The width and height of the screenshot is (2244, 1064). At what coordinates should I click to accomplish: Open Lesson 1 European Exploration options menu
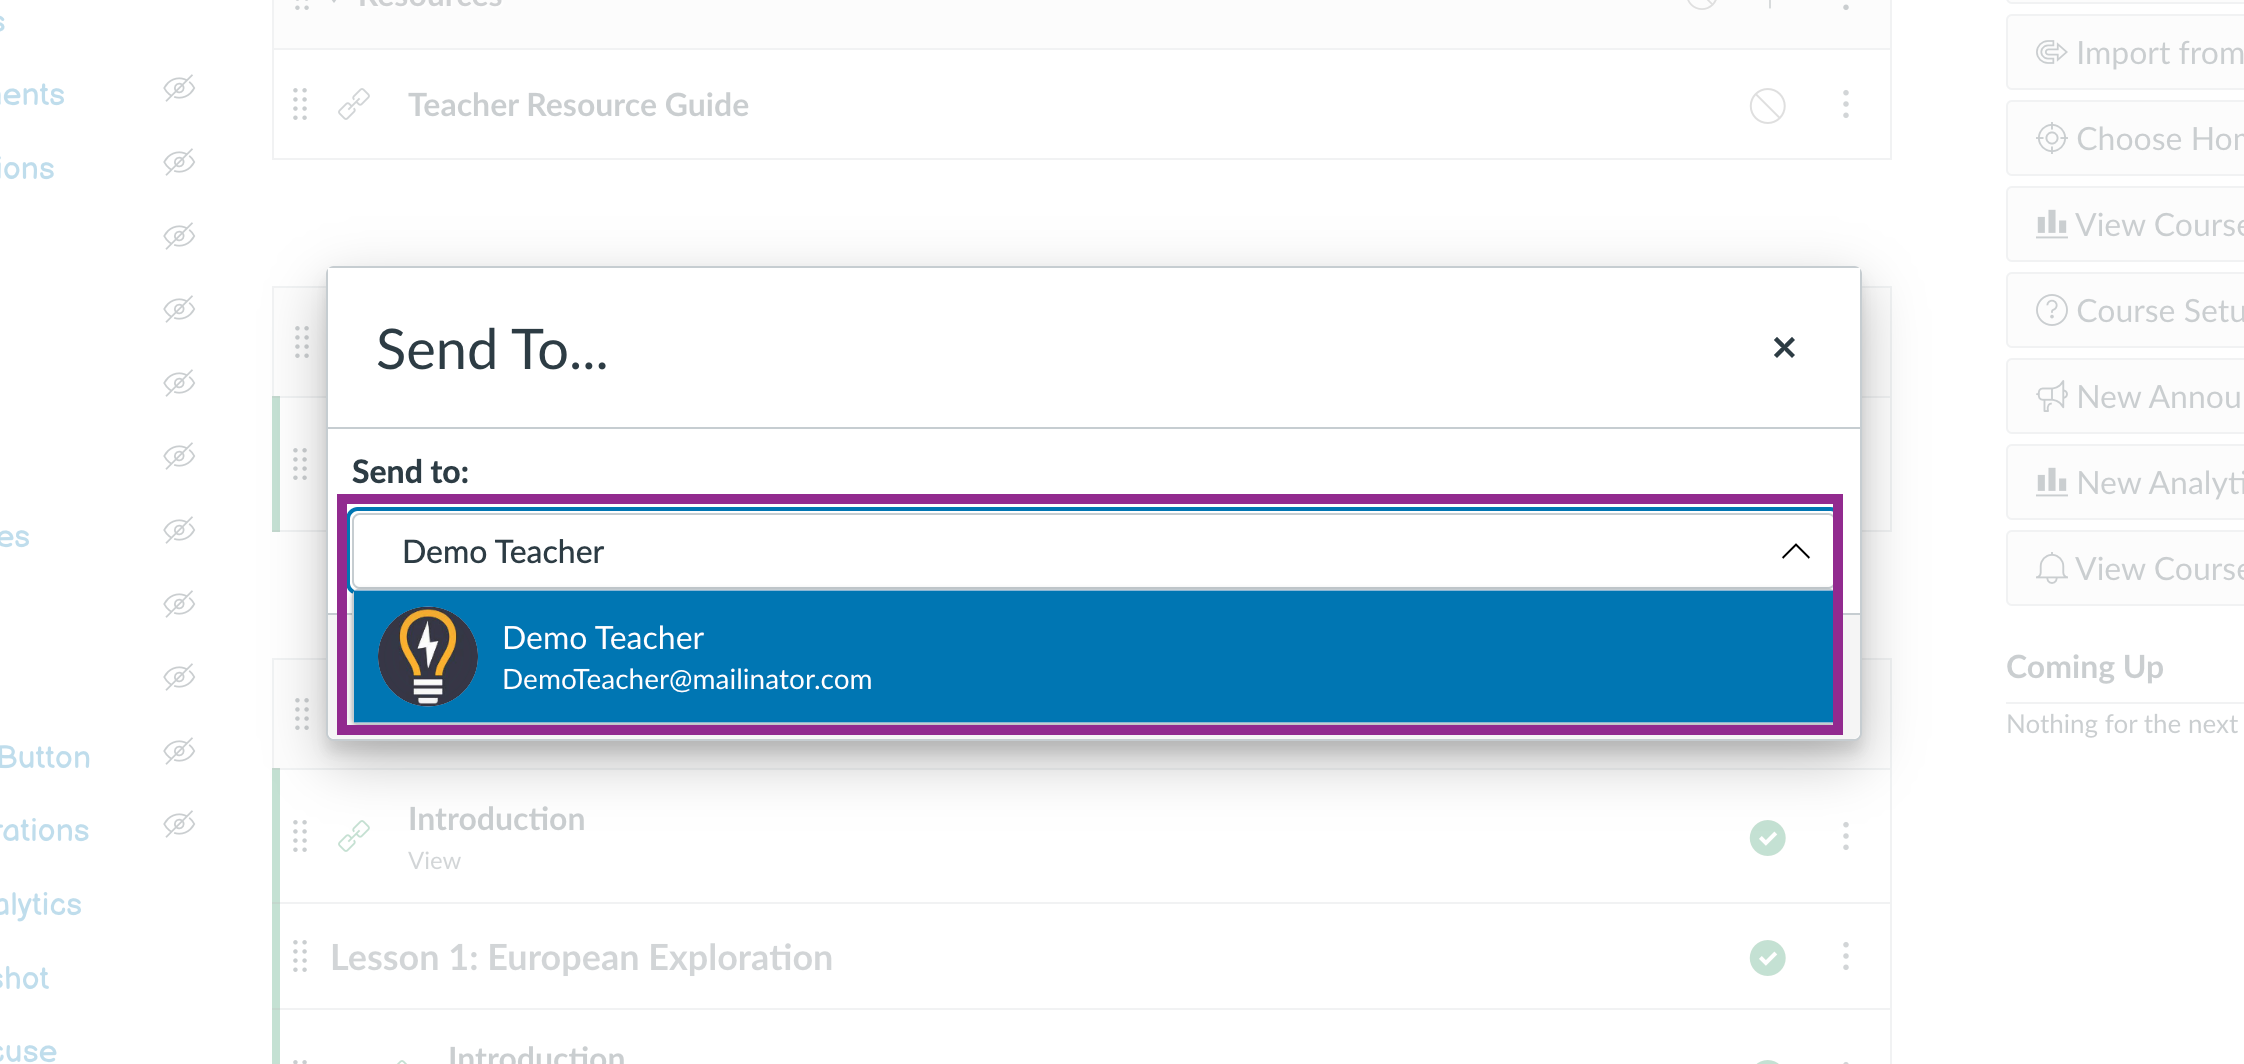[1846, 957]
